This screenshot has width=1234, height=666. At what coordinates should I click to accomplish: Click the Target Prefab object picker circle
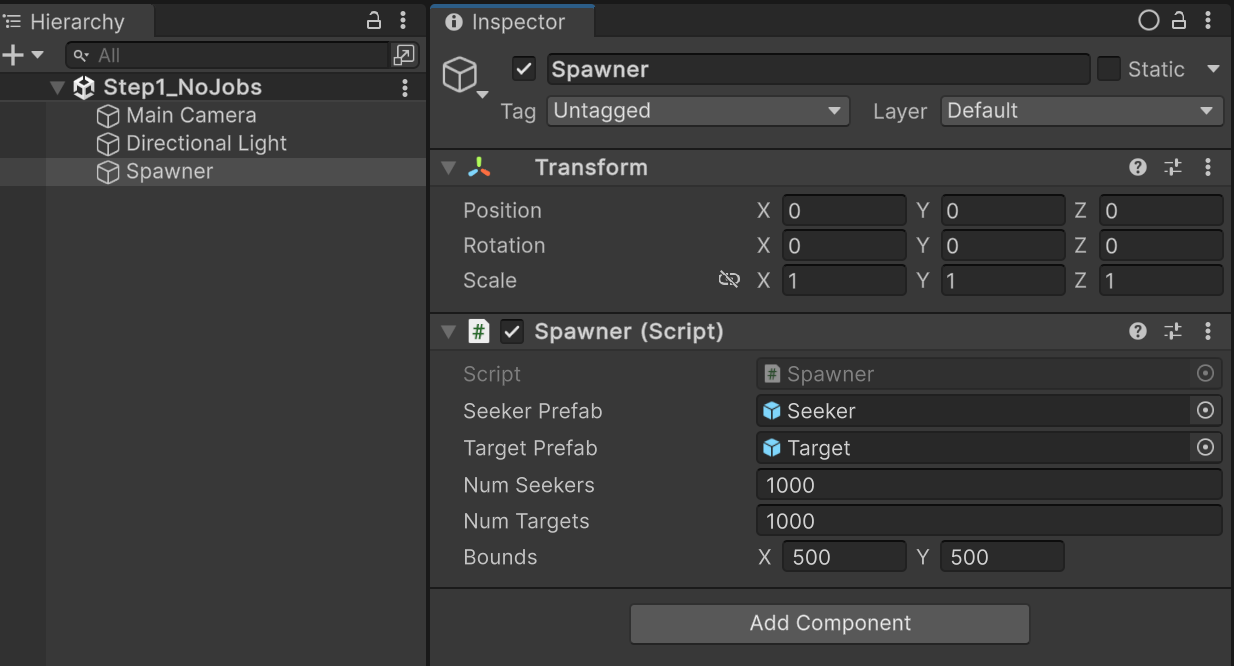[x=1205, y=448]
